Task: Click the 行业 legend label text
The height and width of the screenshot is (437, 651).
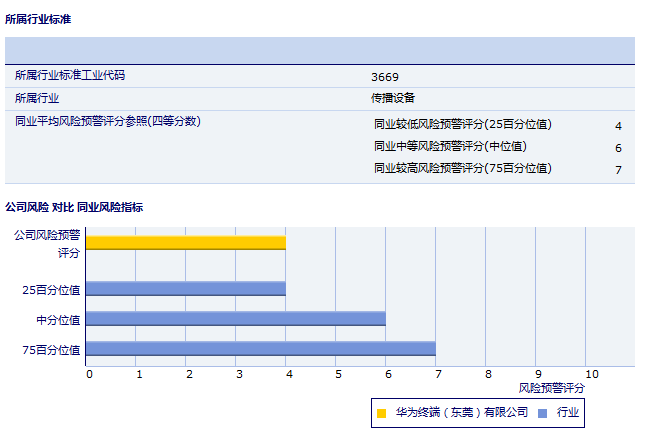Action: click(568, 412)
